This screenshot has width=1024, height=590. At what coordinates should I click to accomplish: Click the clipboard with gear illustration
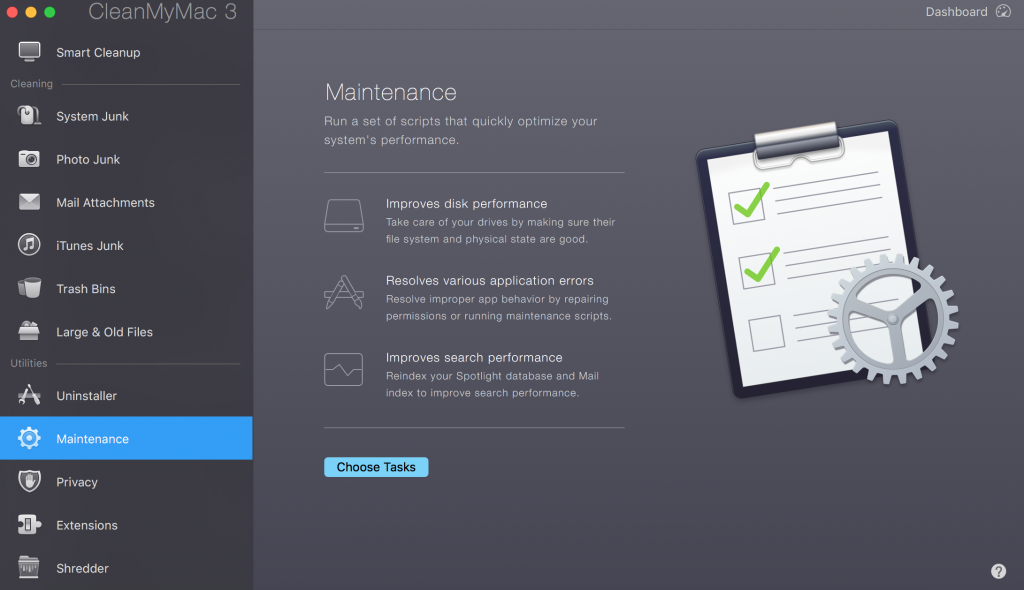[x=826, y=258]
